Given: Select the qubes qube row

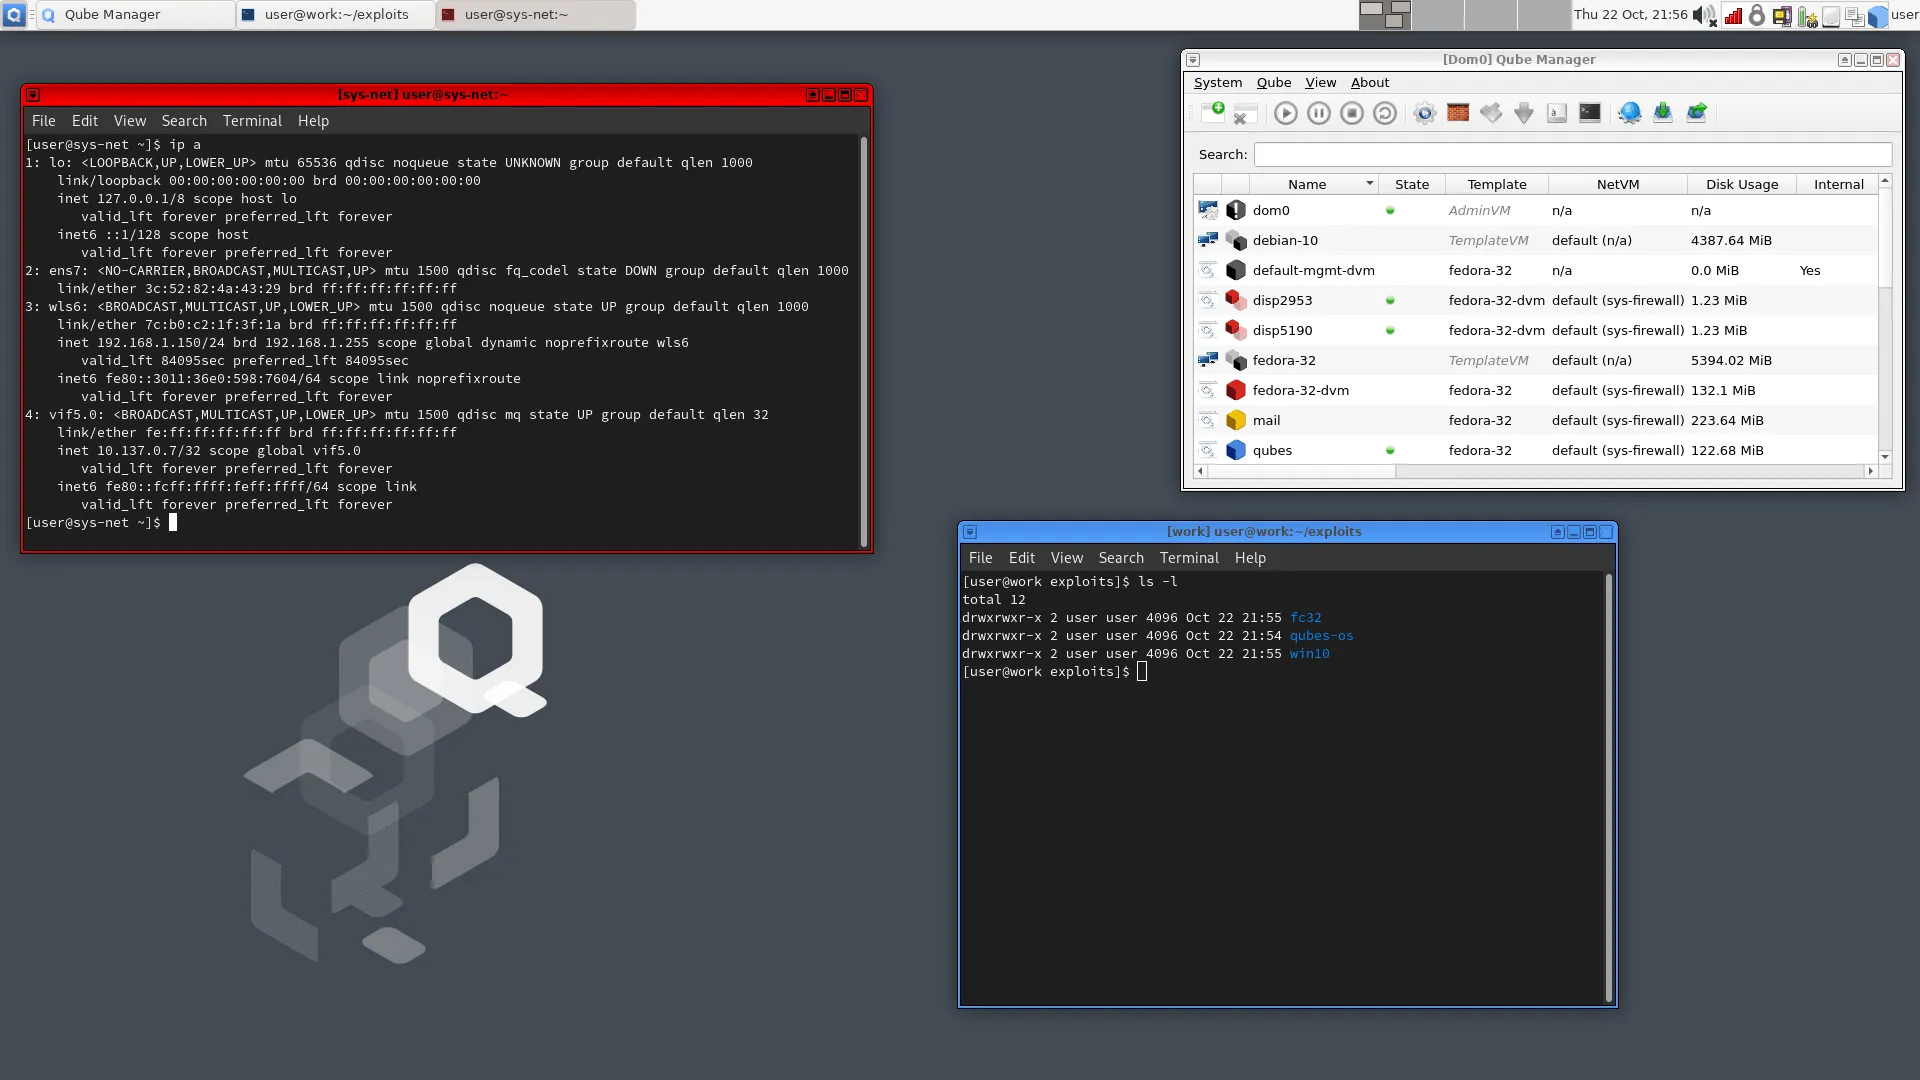Looking at the screenshot, I should coord(1535,450).
